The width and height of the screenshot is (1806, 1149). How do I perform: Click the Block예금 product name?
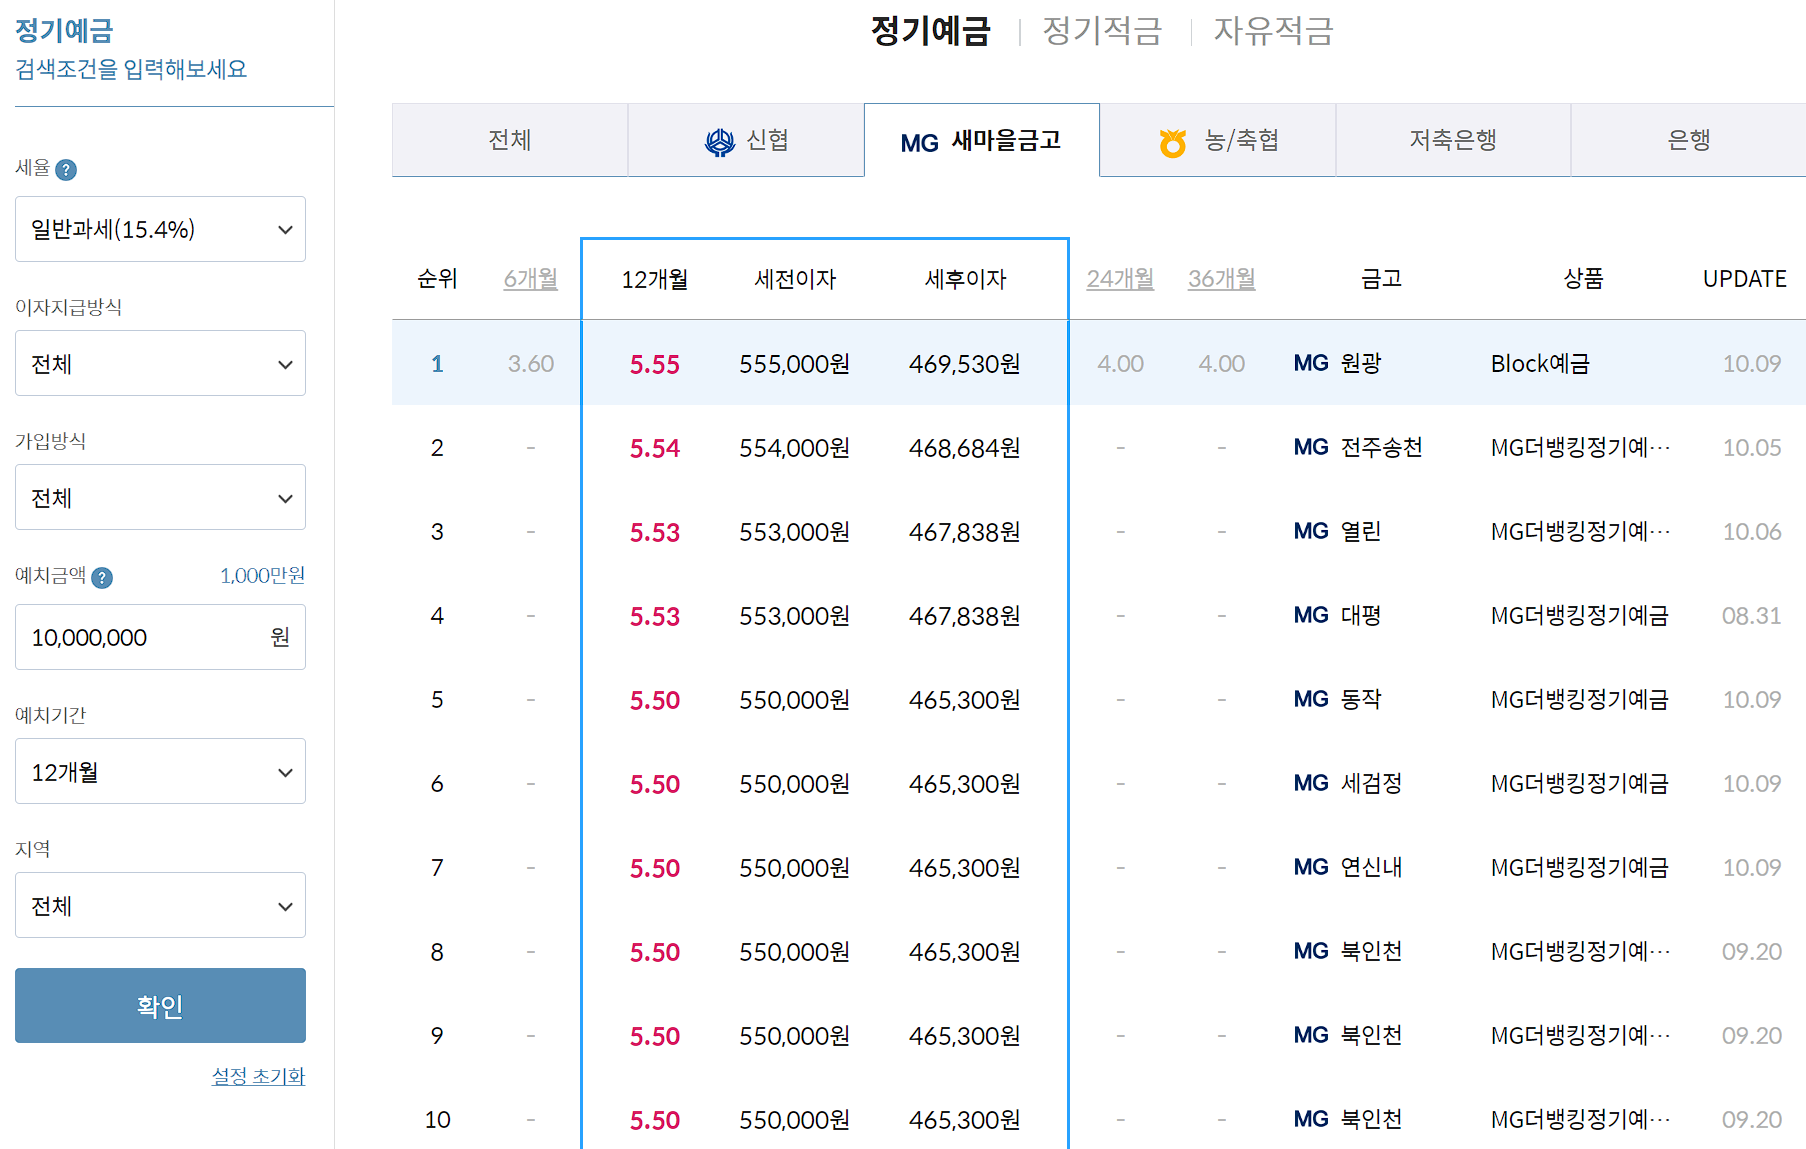[x=1540, y=364]
